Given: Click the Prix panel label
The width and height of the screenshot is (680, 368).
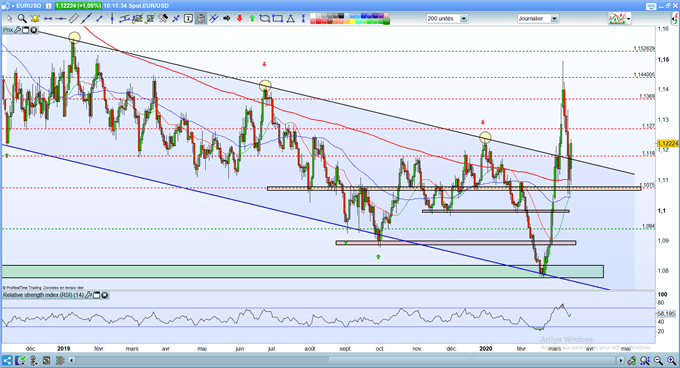Looking at the screenshot, I should pos(8,30).
